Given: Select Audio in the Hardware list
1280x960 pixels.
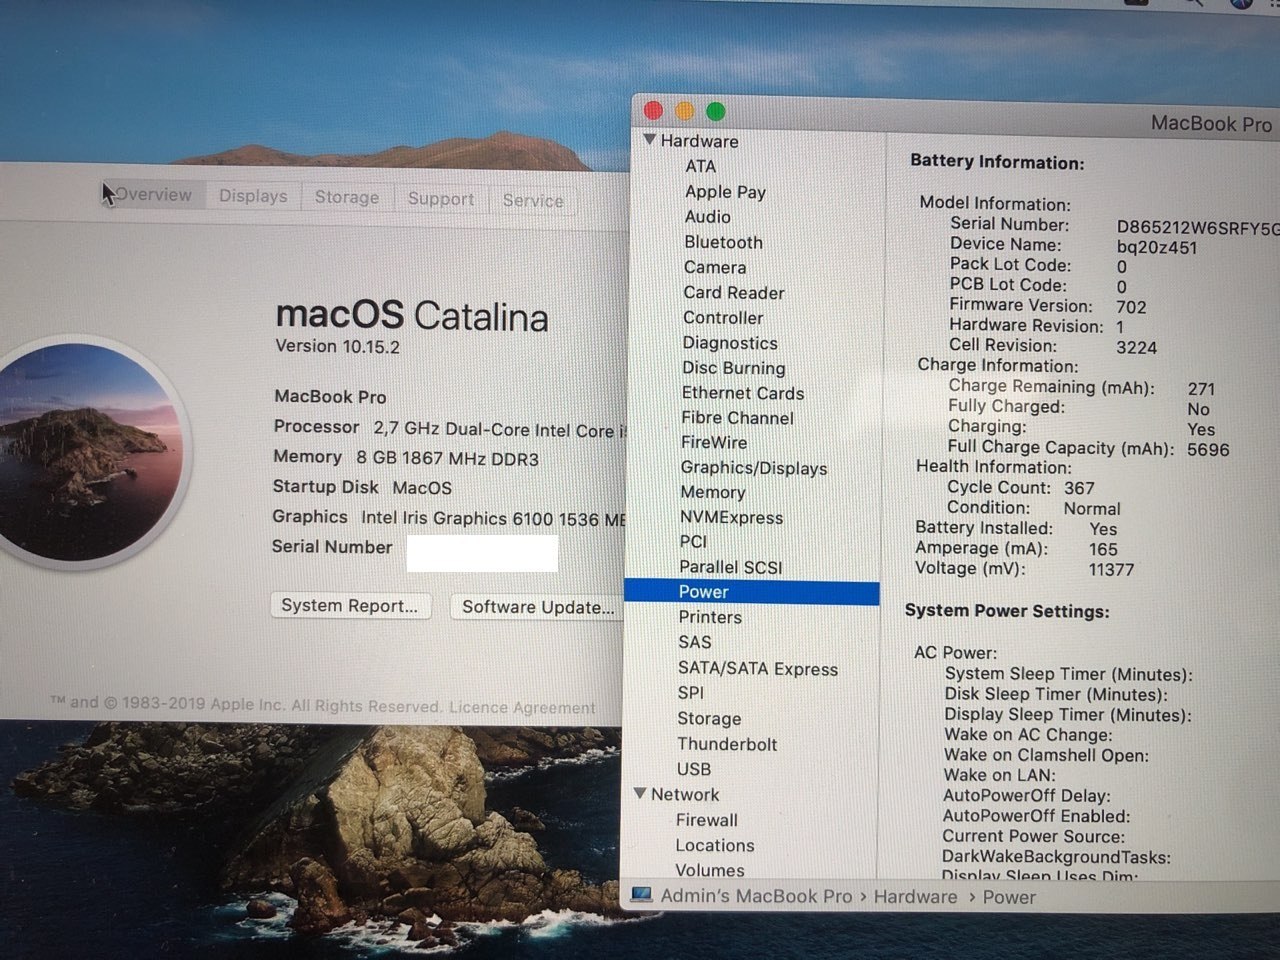Looking at the screenshot, I should (707, 216).
